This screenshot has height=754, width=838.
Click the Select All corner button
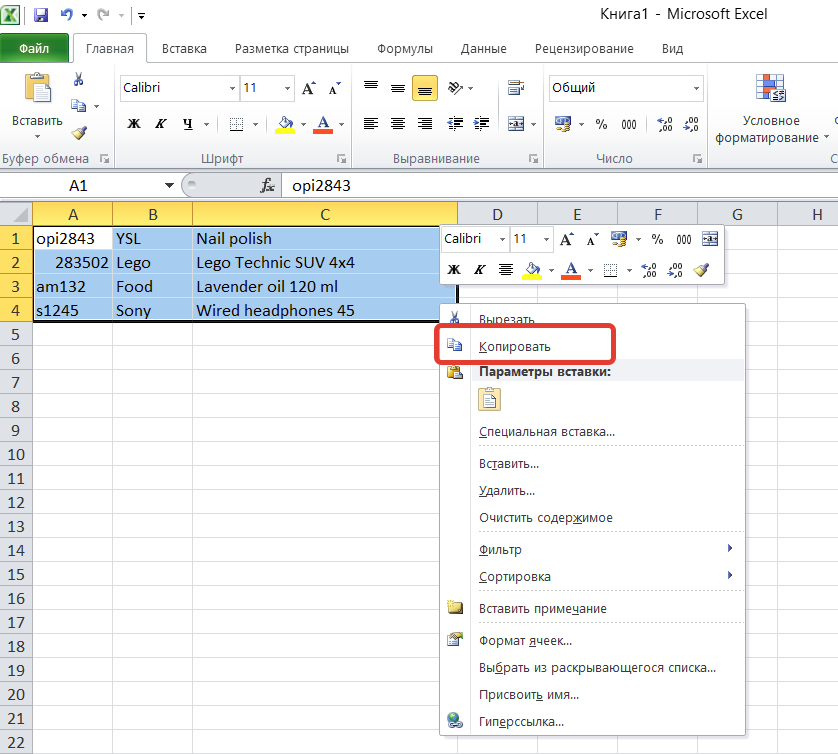16,214
